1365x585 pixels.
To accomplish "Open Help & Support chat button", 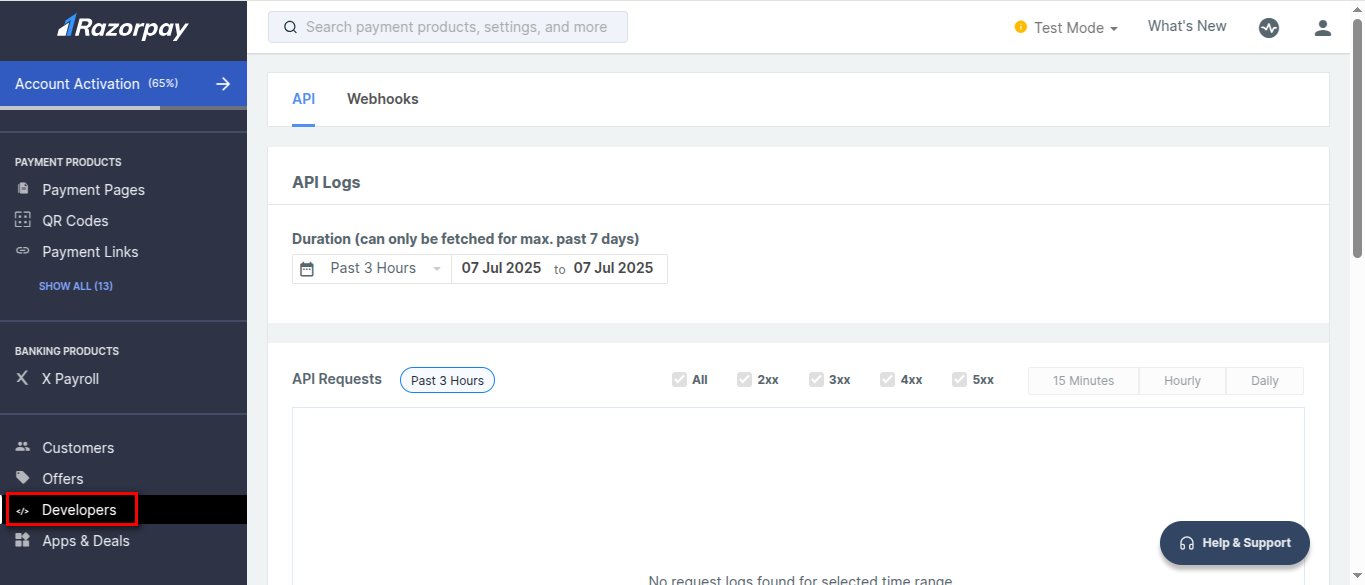I will (x=1235, y=543).
